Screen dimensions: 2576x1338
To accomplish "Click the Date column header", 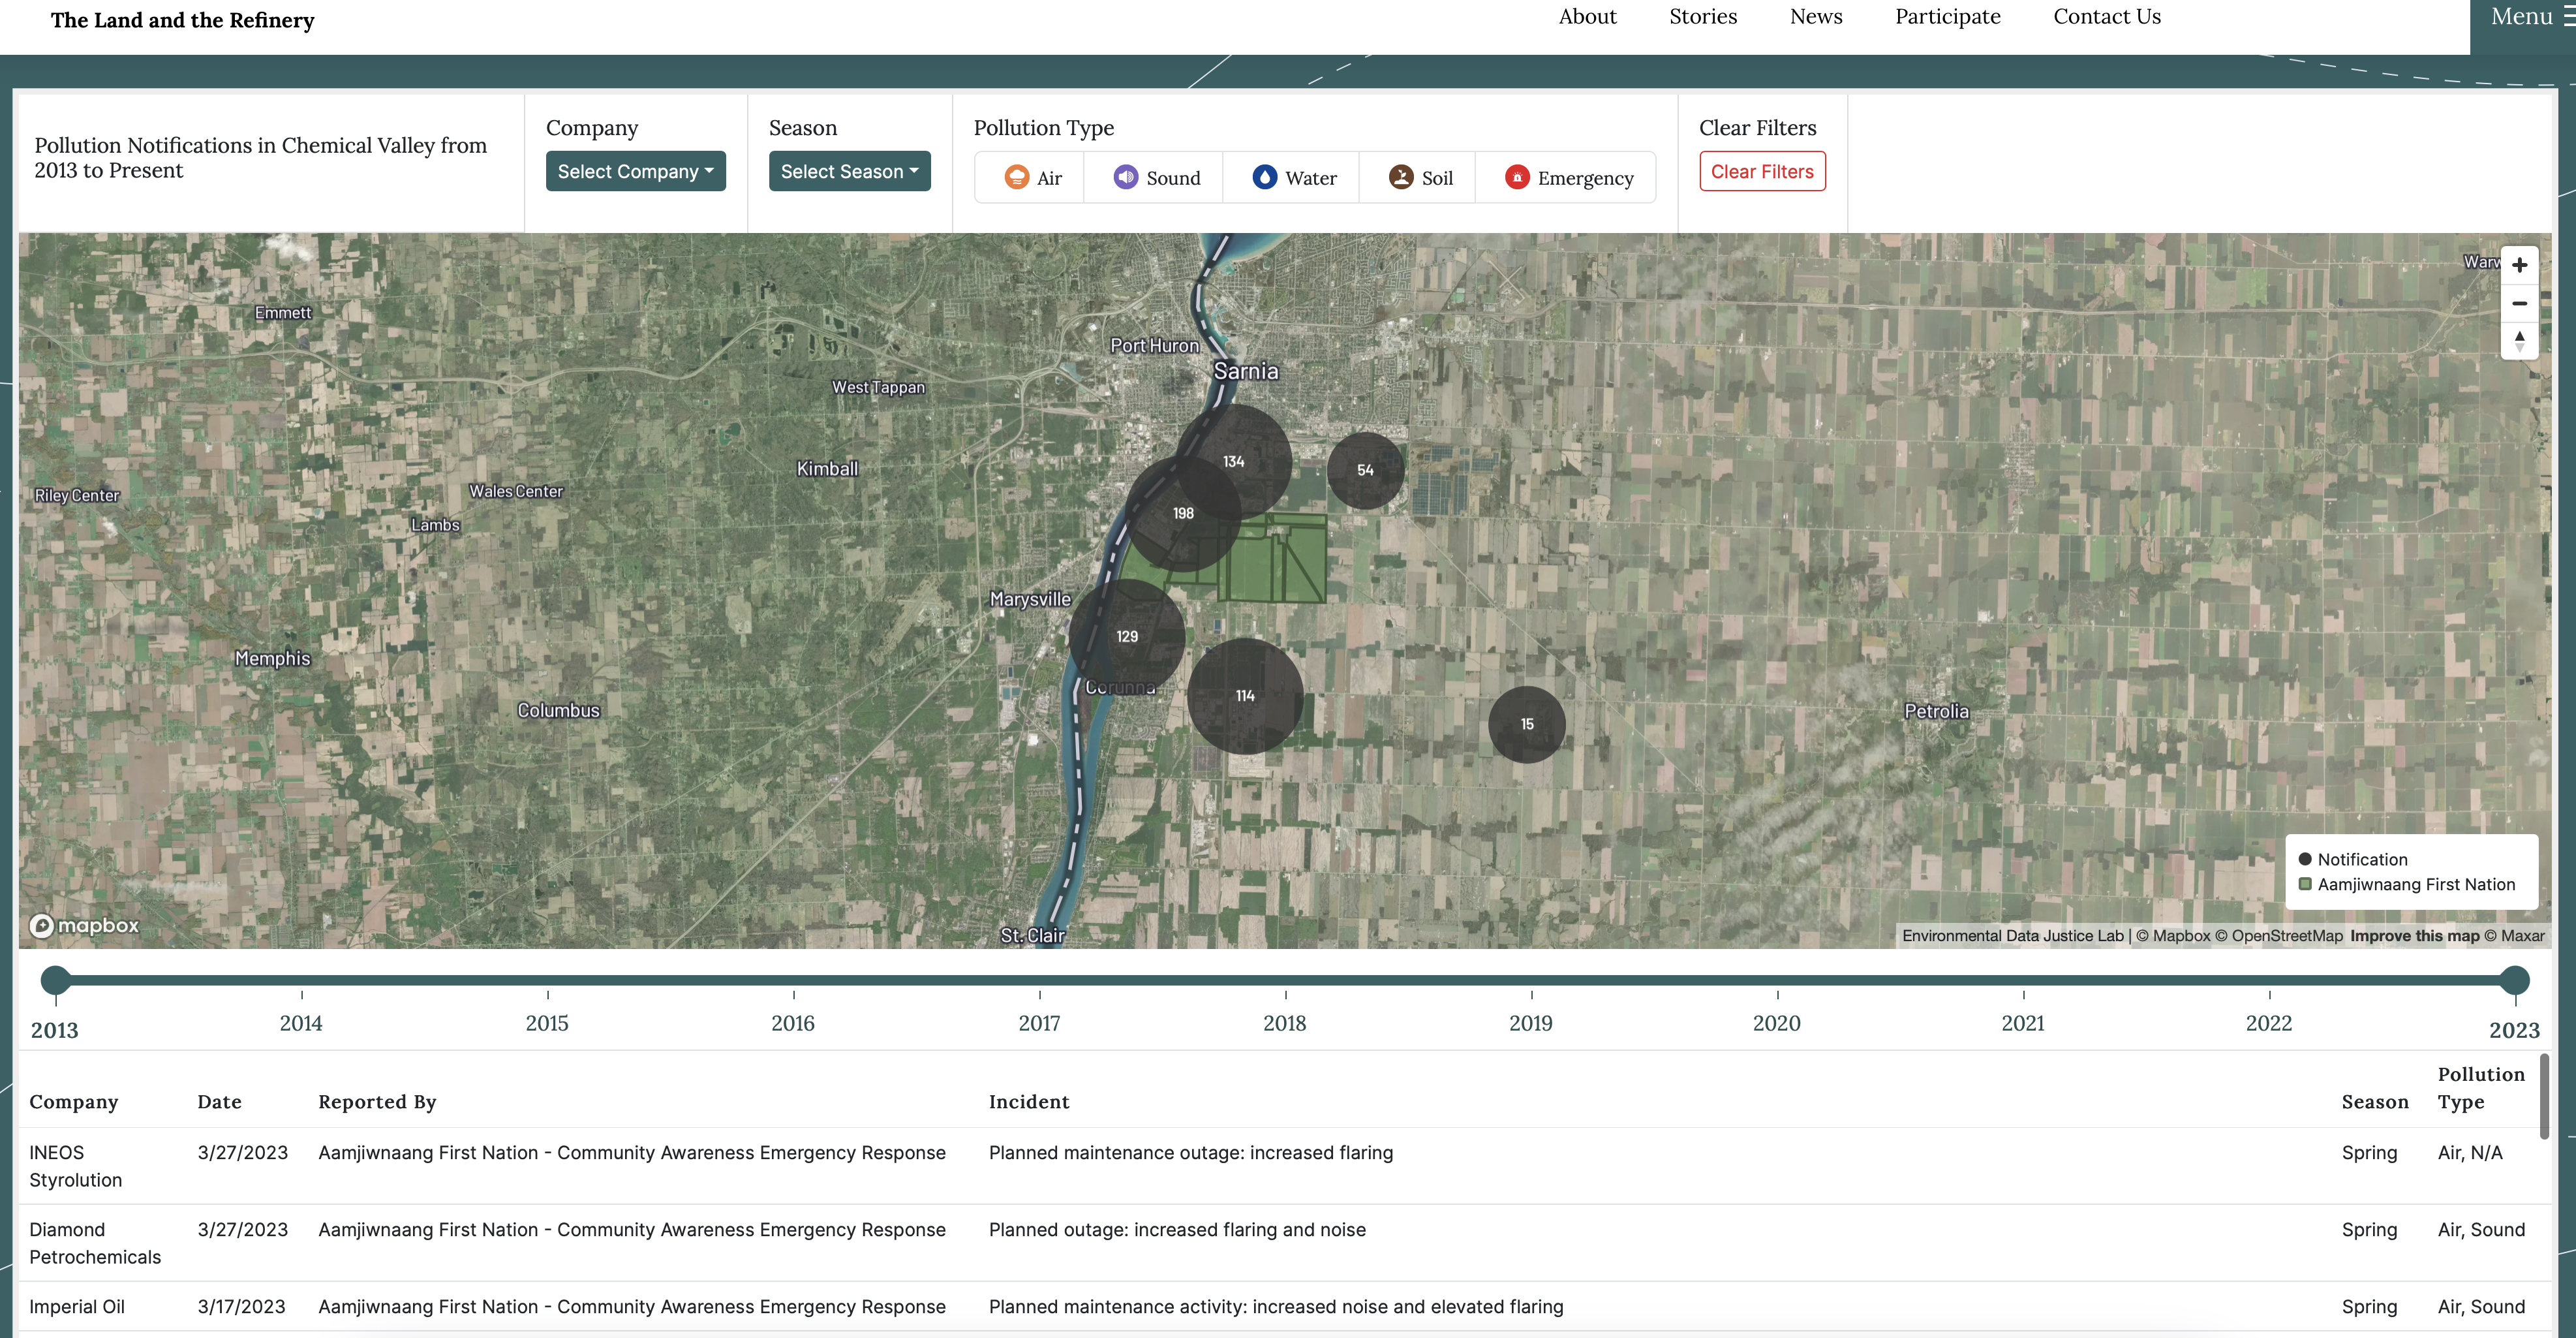I will (219, 1102).
